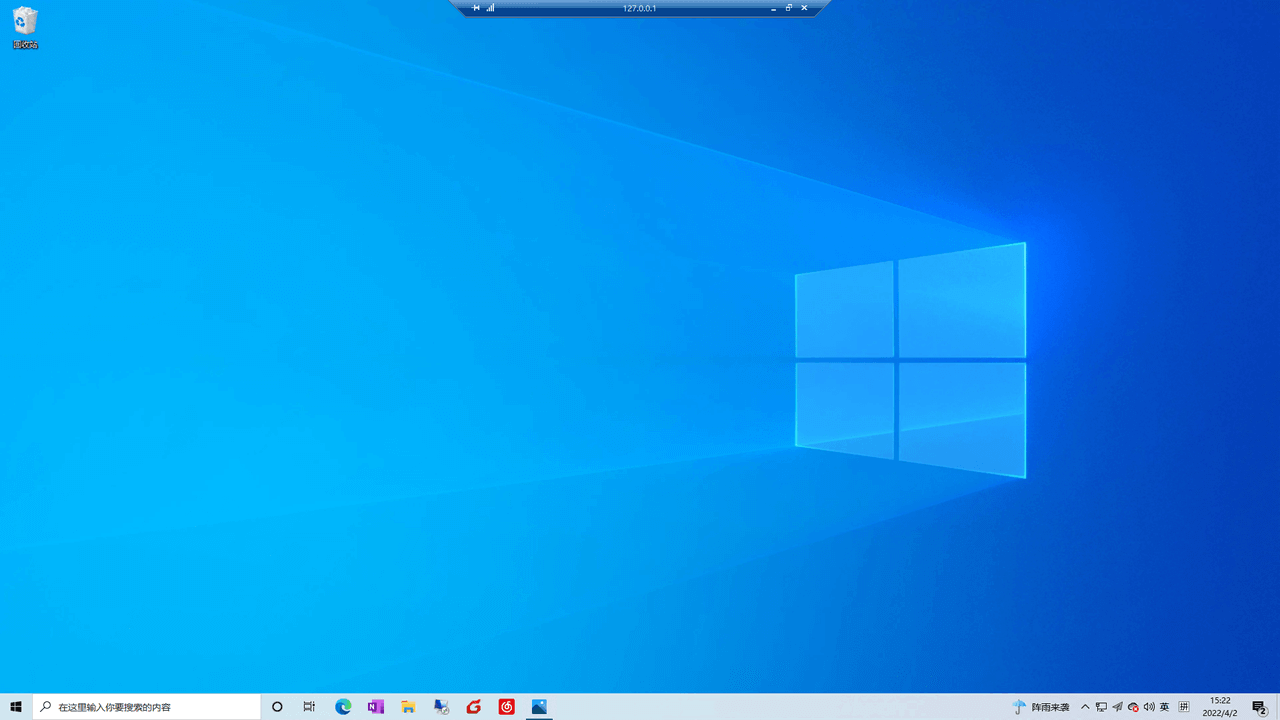The width and height of the screenshot is (1280, 720).
Task: Launch the red G application on taskbar
Action: tap(473, 707)
